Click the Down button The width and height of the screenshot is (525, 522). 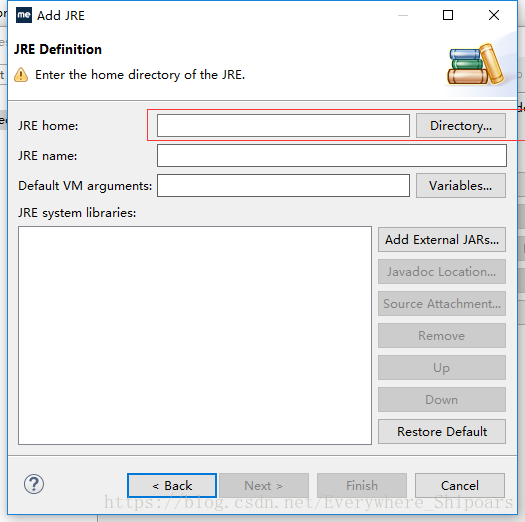tap(442, 399)
